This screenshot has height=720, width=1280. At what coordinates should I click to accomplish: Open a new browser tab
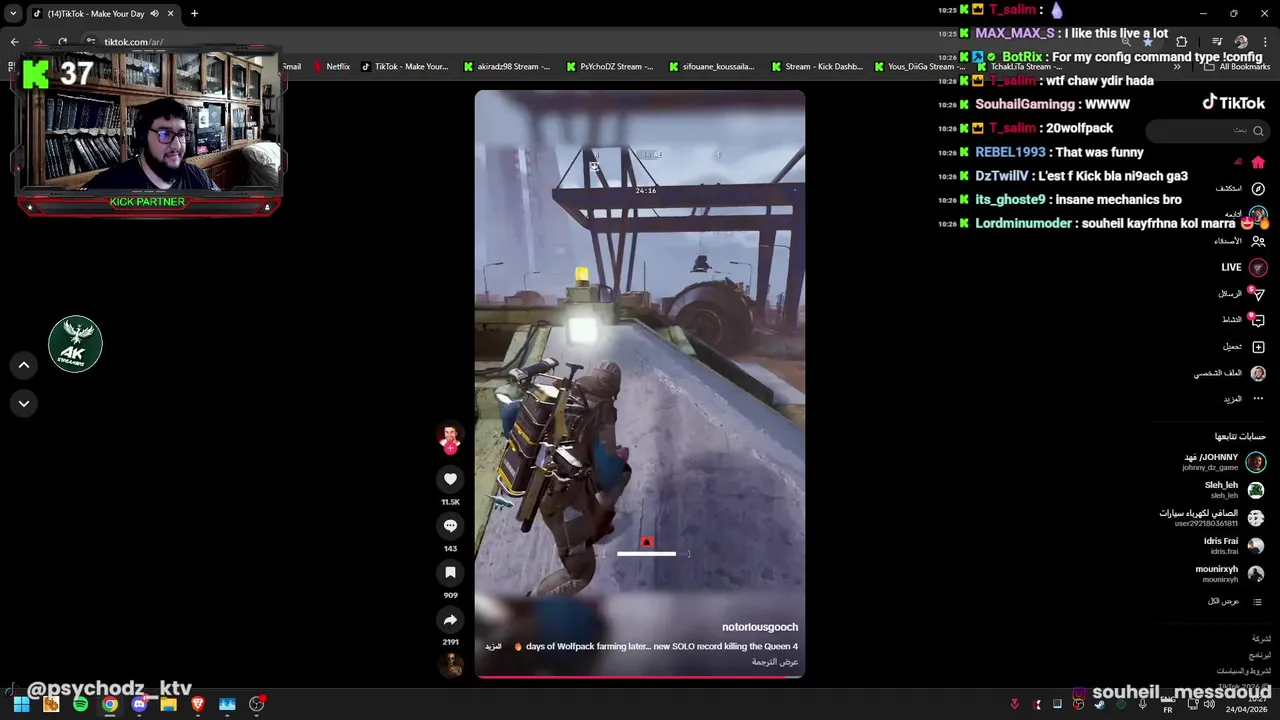tap(194, 14)
